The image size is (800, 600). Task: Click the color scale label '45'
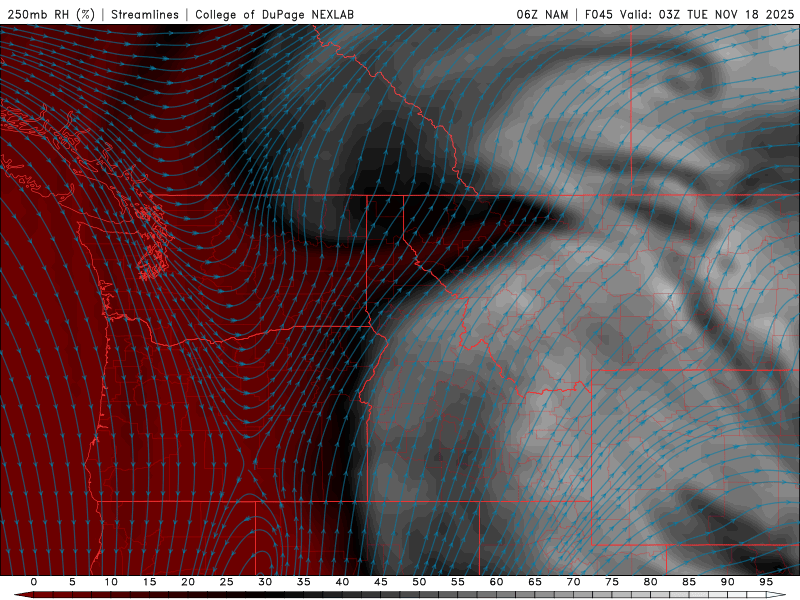pos(381,582)
